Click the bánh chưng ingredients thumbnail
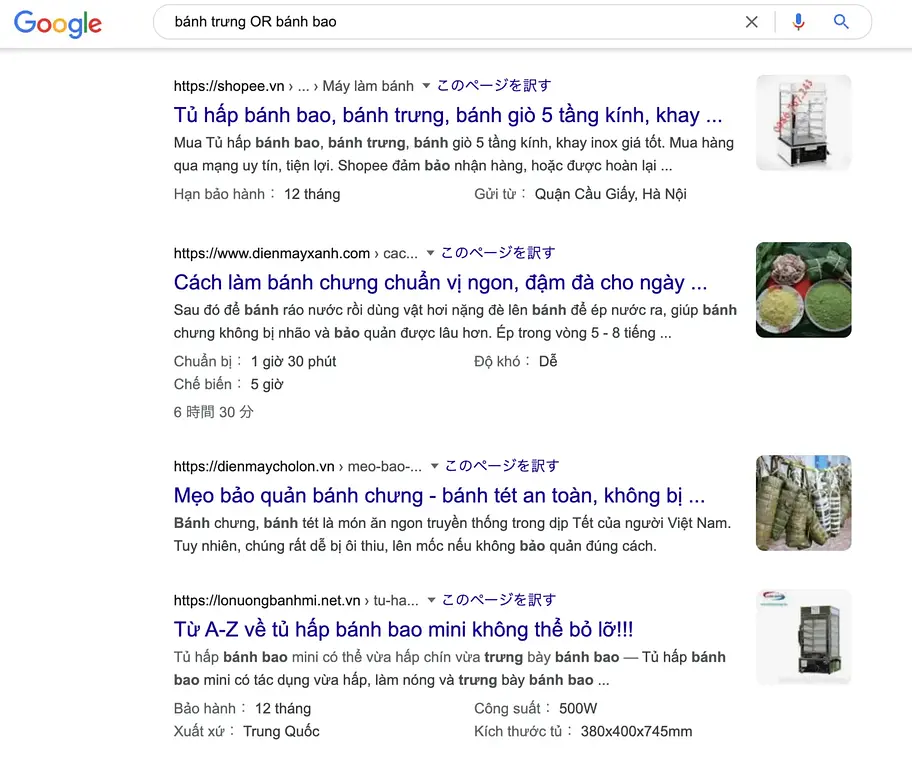This screenshot has height=768, width=912. (803, 290)
